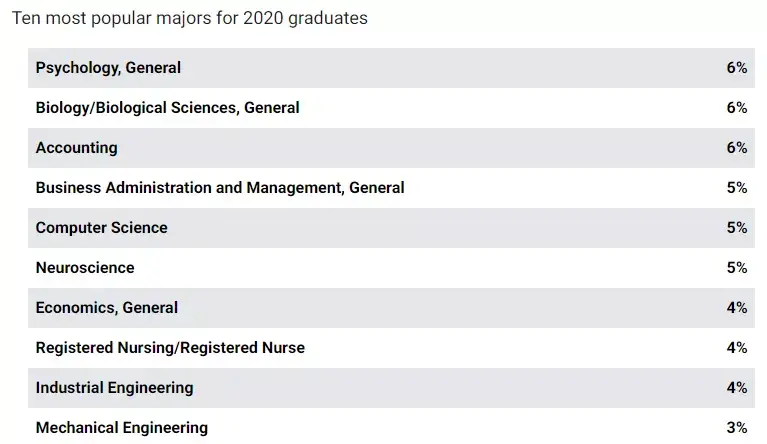The image size is (767, 444).
Task: Select the 5% value for Neuroscience
Action: pyautogui.click(x=737, y=268)
